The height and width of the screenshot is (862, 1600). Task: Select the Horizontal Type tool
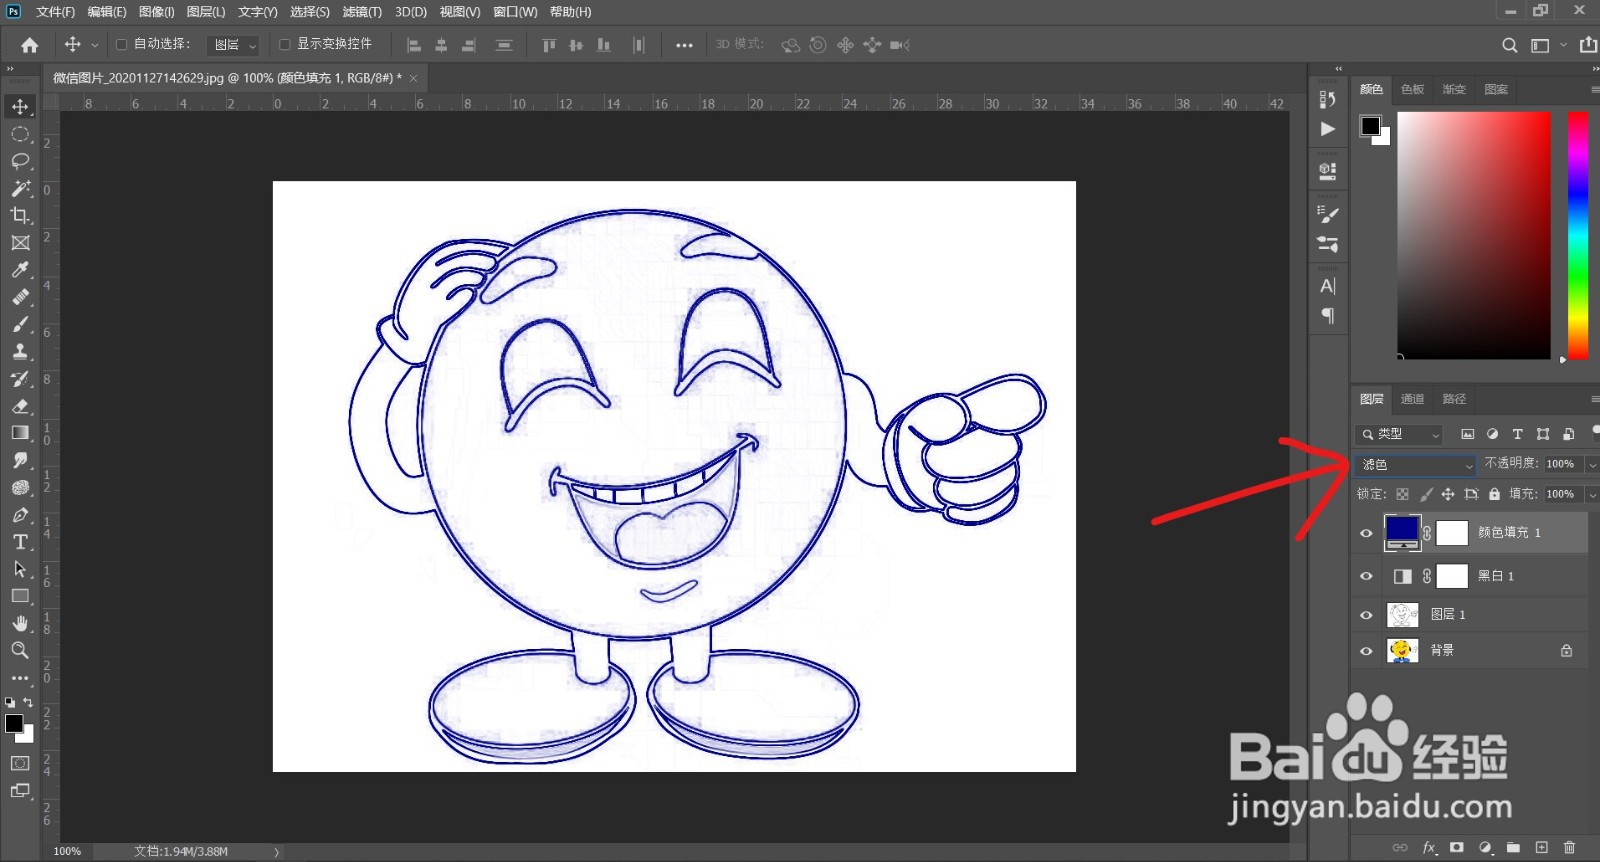pos(20,542)
